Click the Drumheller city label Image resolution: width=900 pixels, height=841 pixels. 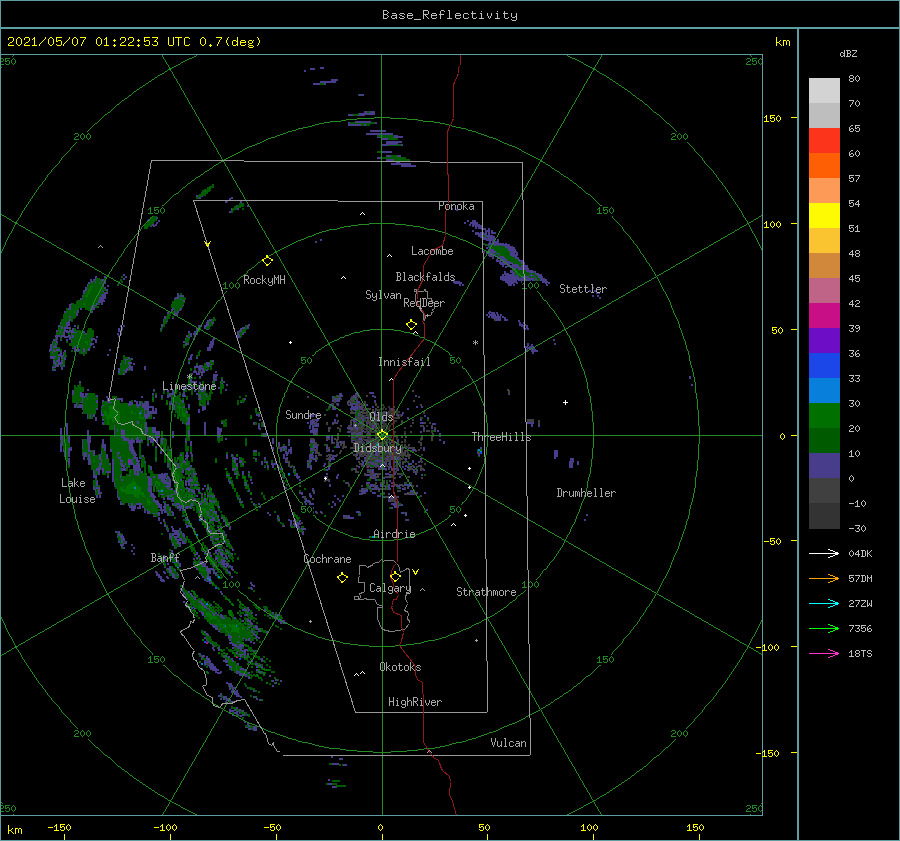pyautogui.click(x=586, y=493)
